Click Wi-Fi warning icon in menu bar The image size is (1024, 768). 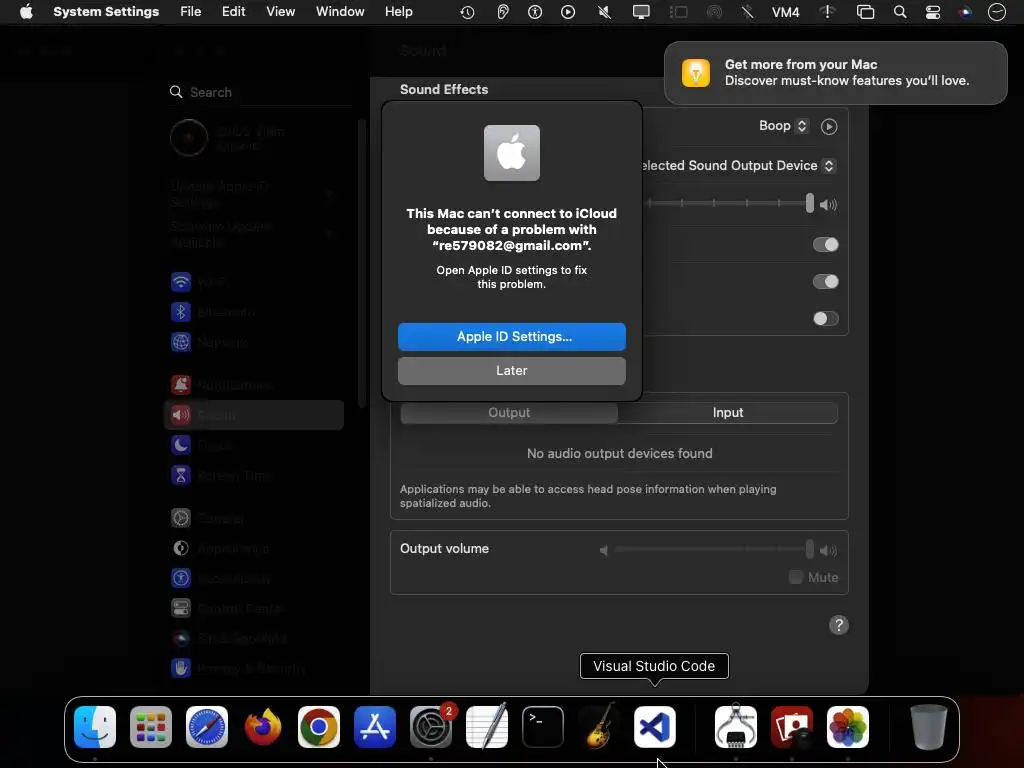(x=827, y=12)
